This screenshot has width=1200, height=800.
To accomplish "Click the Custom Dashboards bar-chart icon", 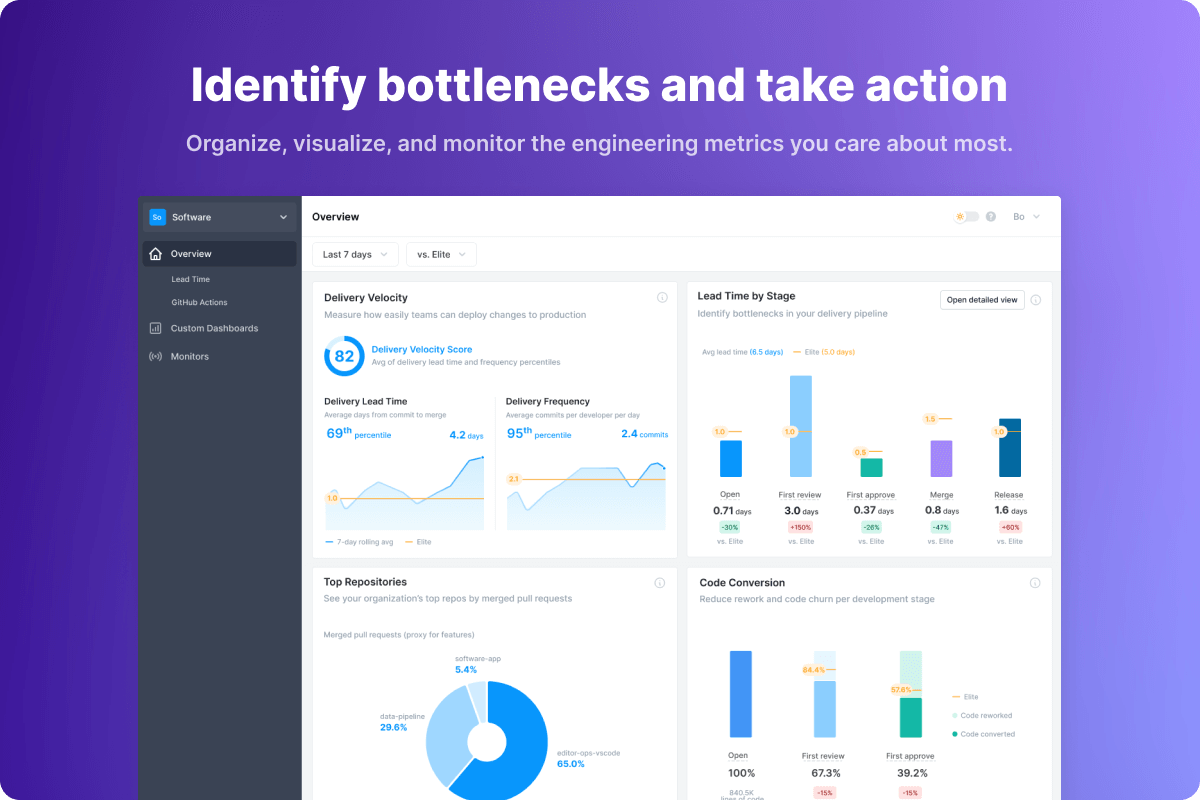I will tap(155, 328).
